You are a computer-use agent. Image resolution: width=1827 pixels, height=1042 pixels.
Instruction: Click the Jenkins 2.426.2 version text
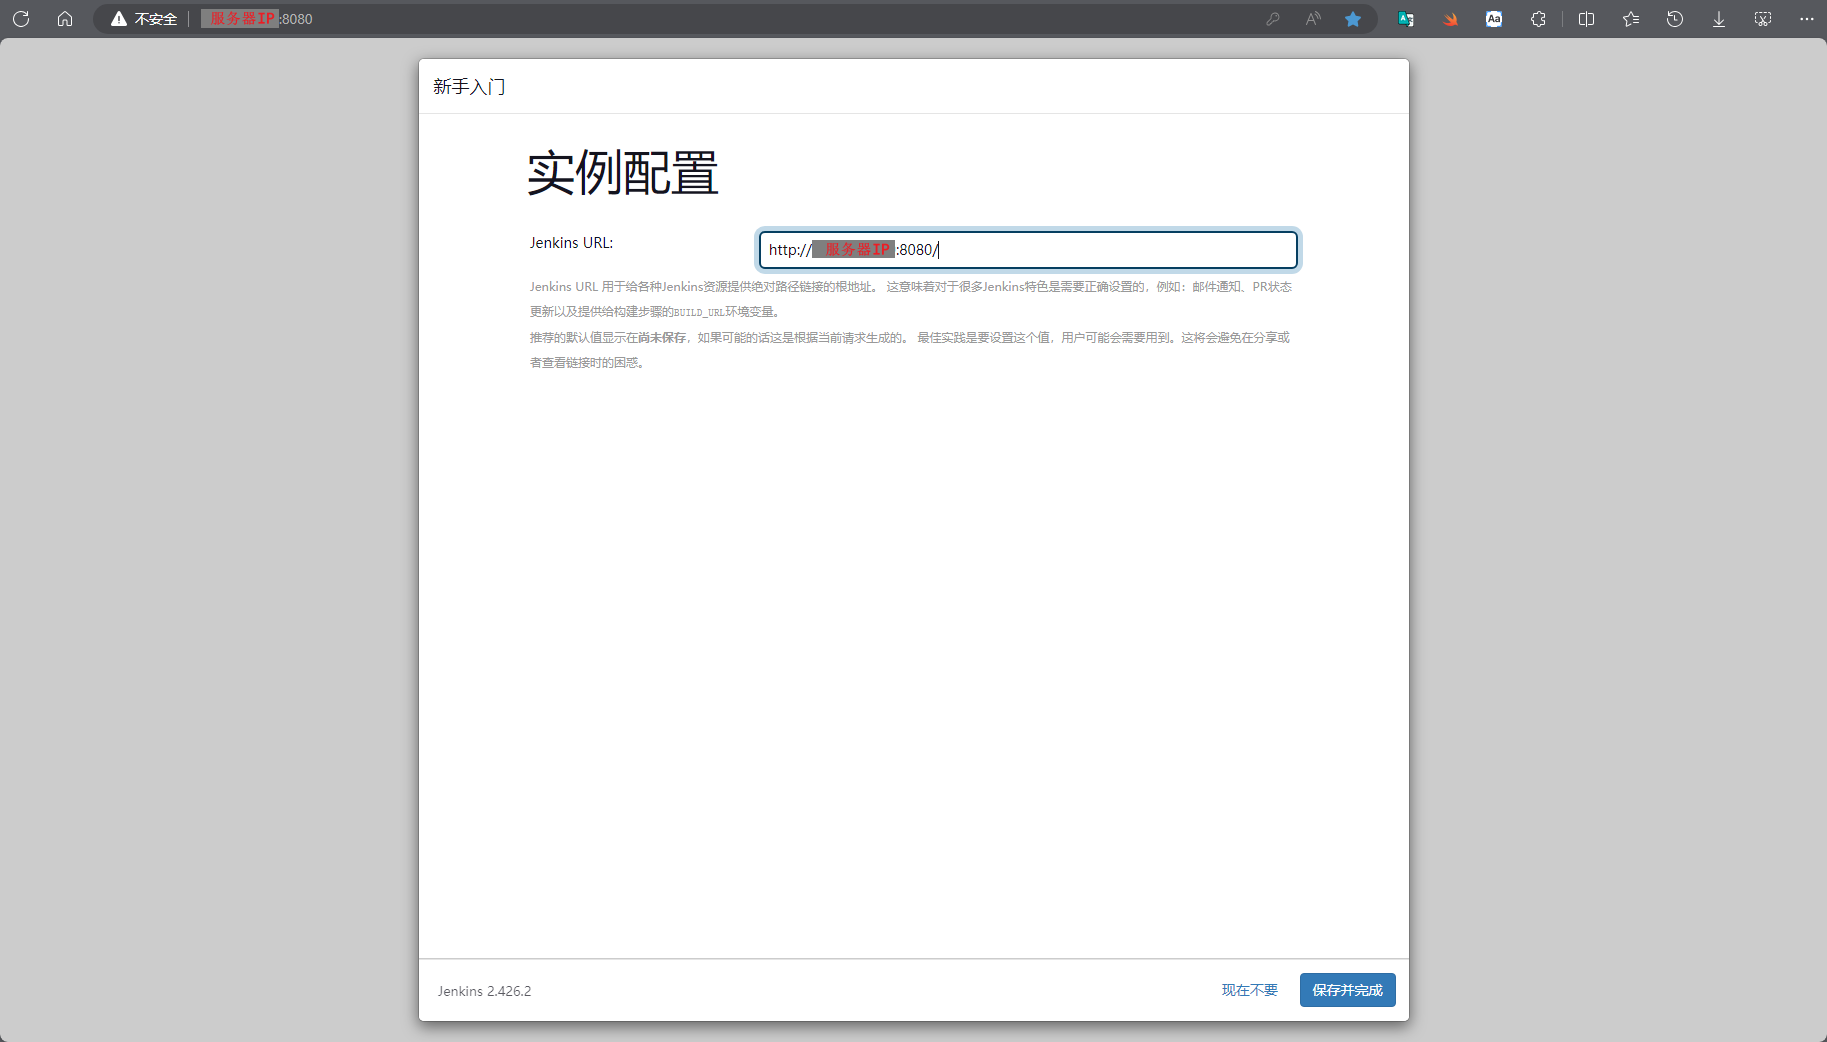[x=484, y=991]
